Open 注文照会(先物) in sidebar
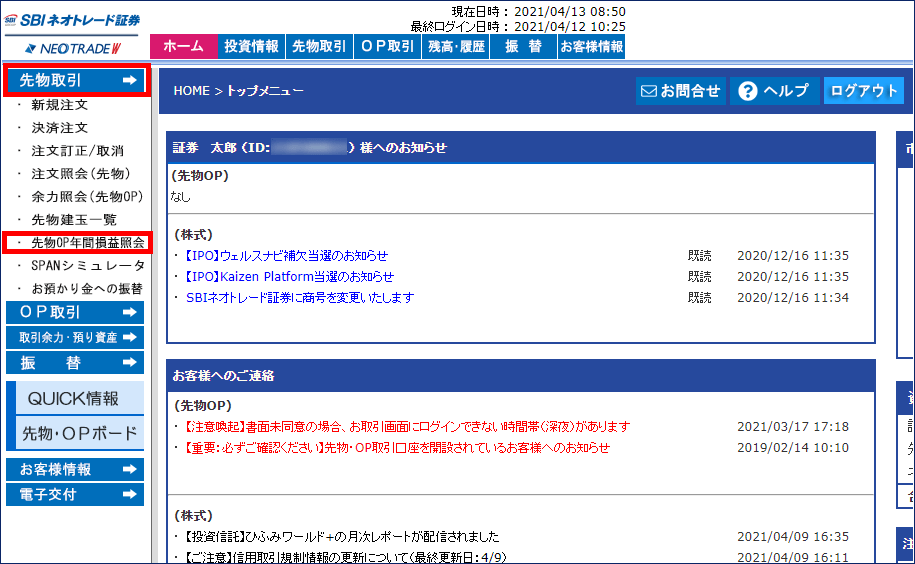This screenshot has height=564, width=915. point(81,174)
